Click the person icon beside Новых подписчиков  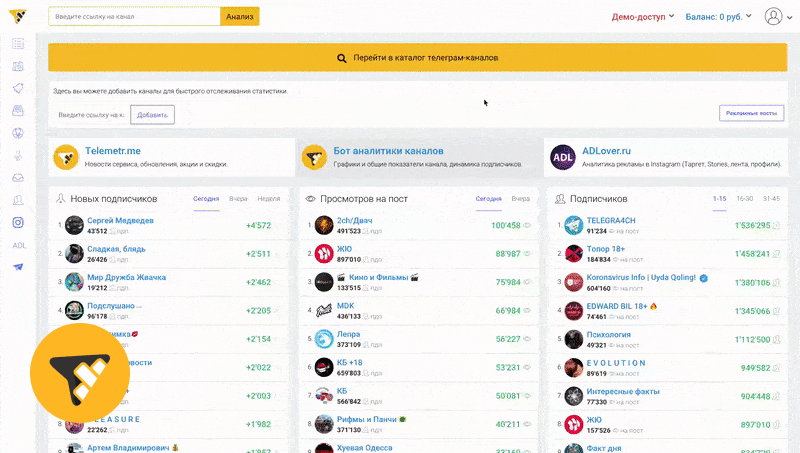pyautogui.click(x=61, y=198)
